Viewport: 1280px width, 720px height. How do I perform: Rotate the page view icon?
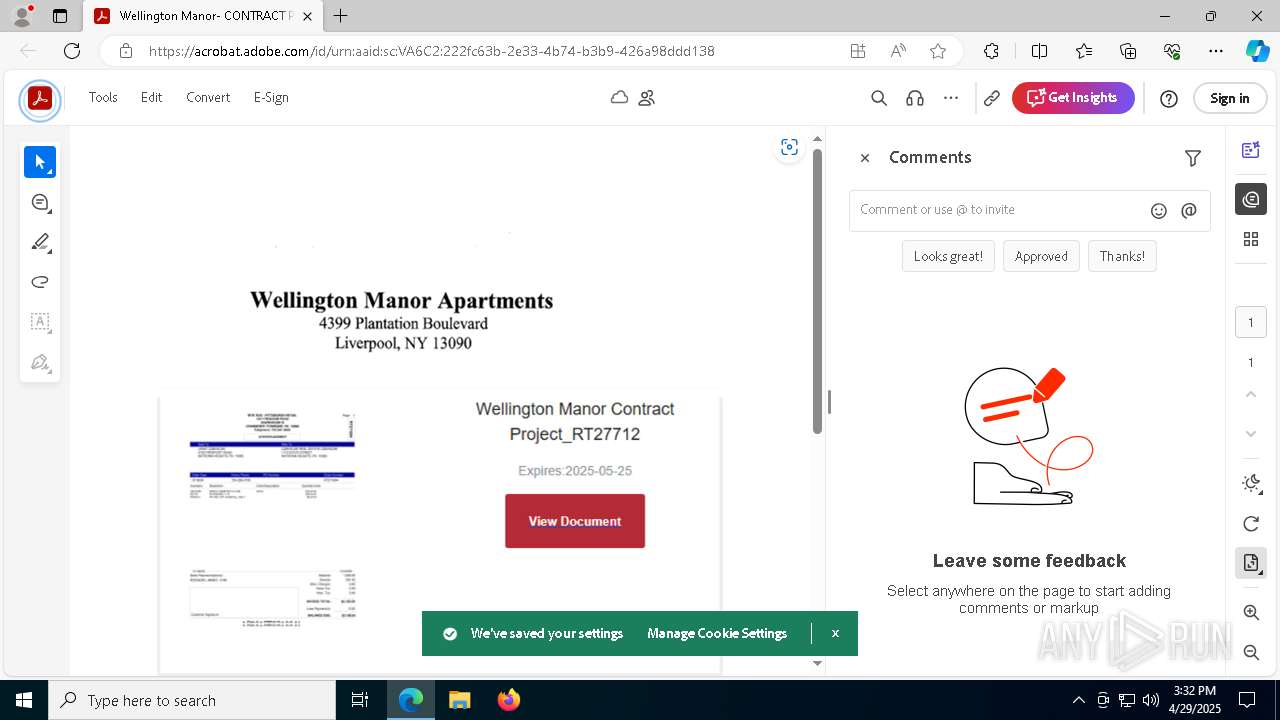[1251, 524]
